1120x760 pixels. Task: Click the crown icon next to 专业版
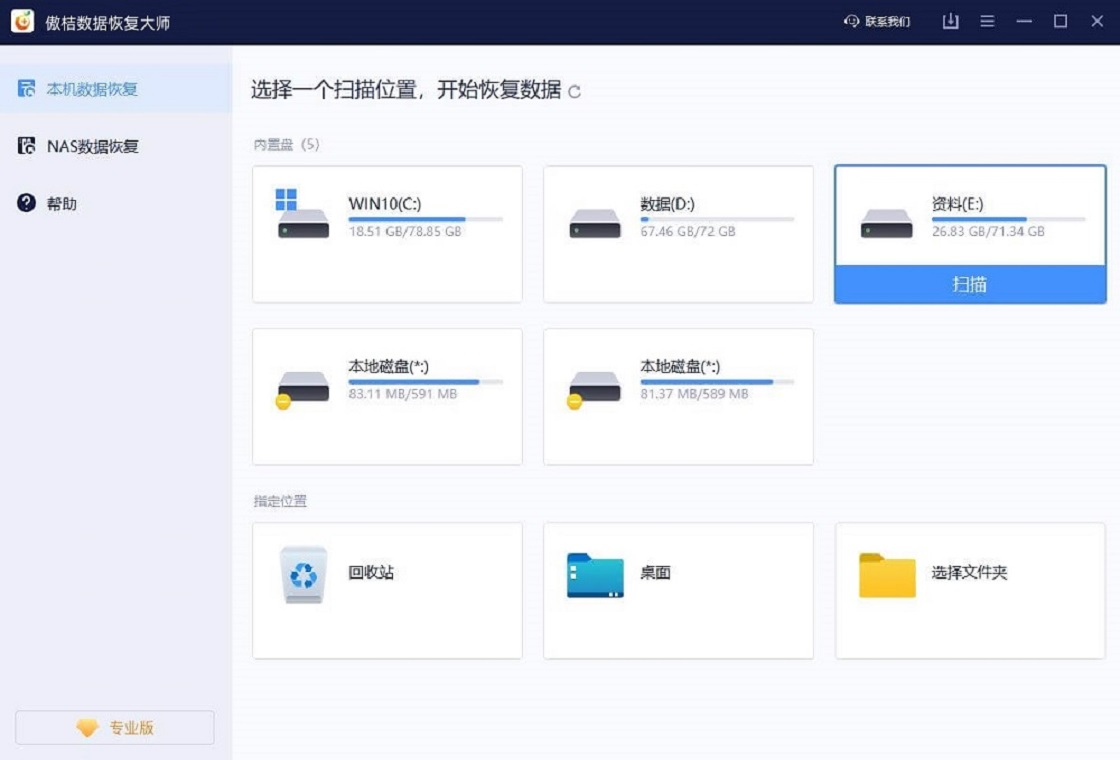(x=88, y=728)
